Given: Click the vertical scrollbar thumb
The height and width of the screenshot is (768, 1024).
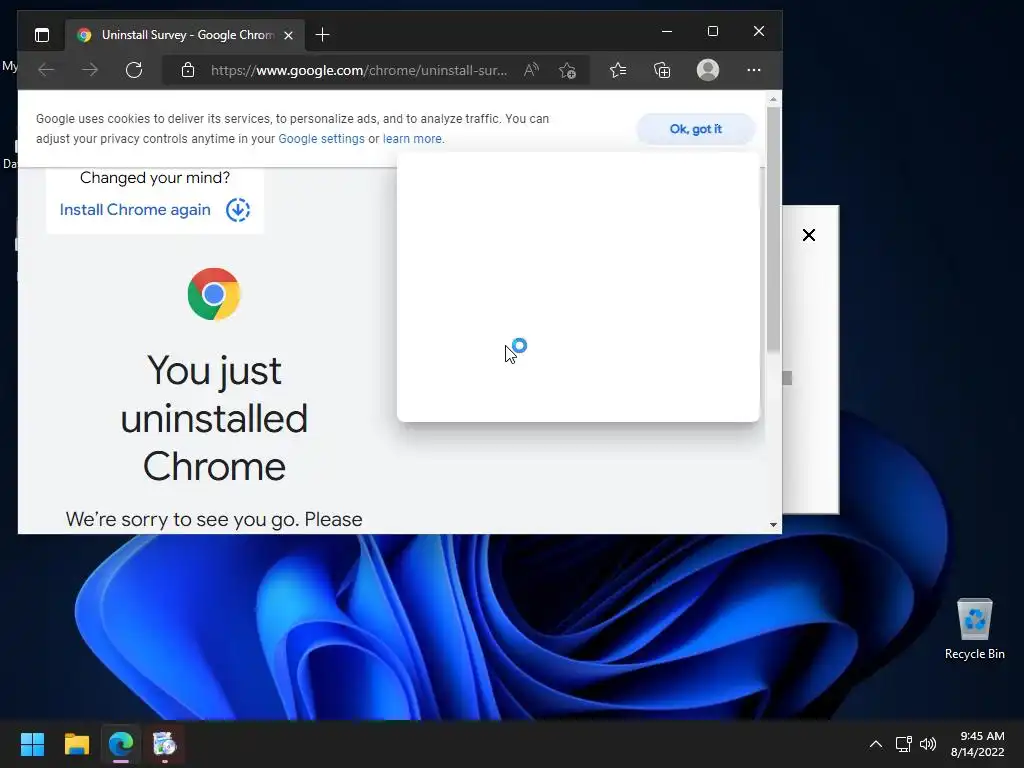Looking at the screenshot, I should [x=773, y=229].
